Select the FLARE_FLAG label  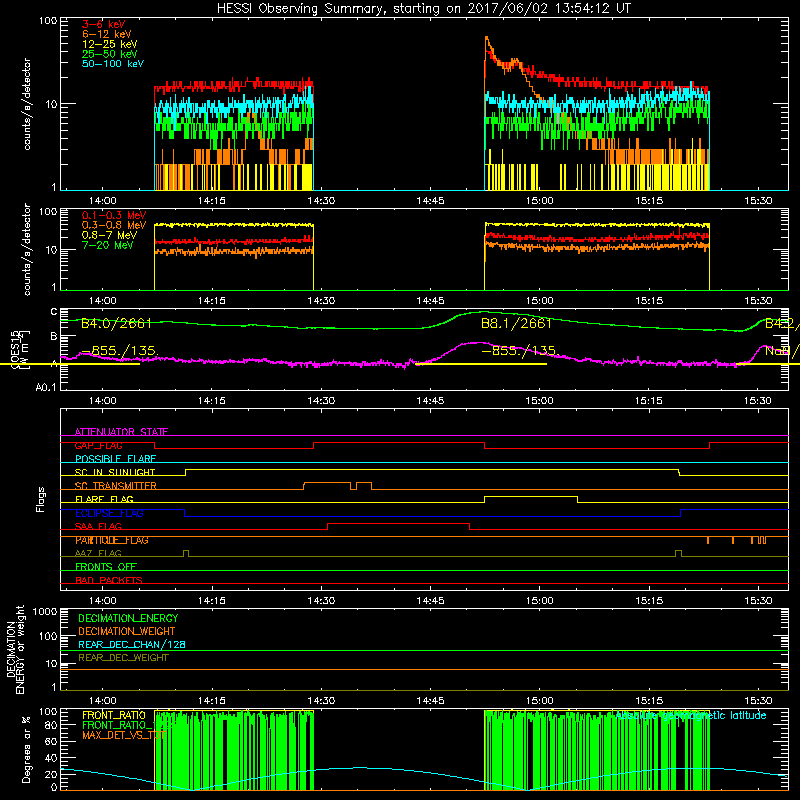104,499
